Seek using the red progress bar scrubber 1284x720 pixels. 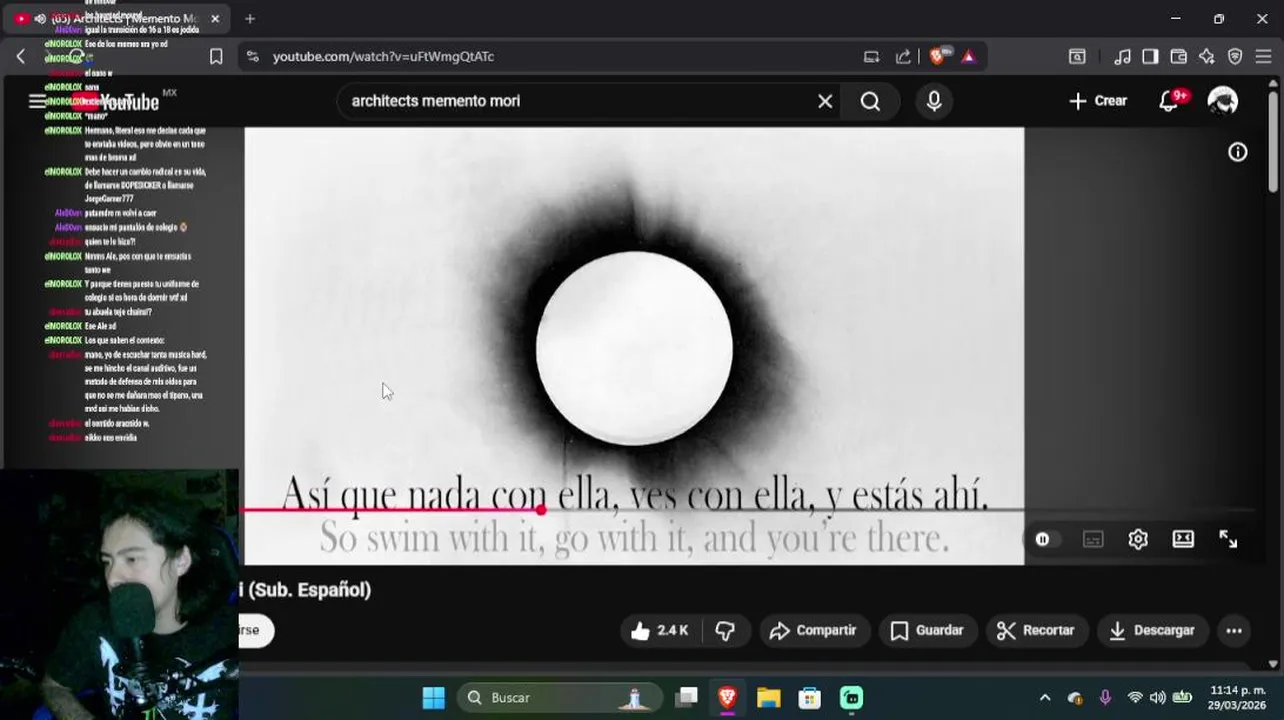tap(541, 510)
